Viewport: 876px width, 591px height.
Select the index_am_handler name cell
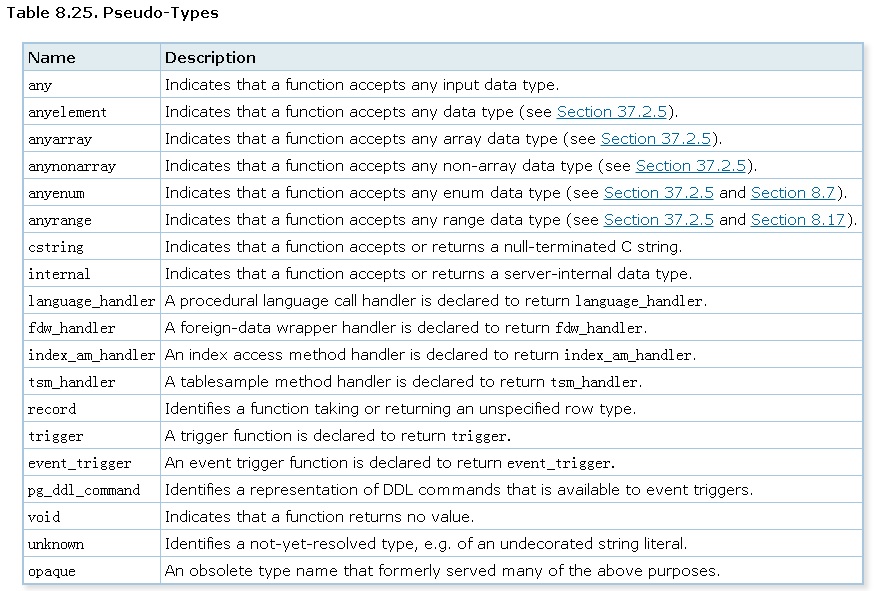click(92, 355)
